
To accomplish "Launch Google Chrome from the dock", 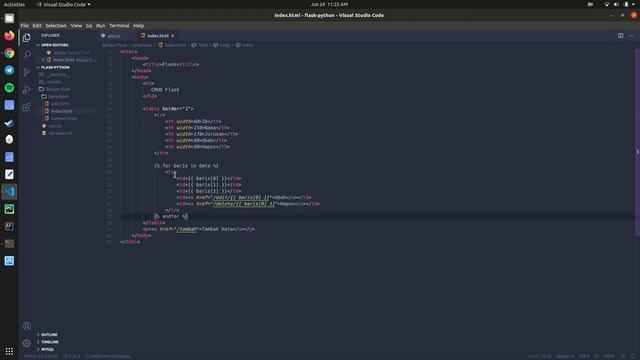I will coord(9,53).
